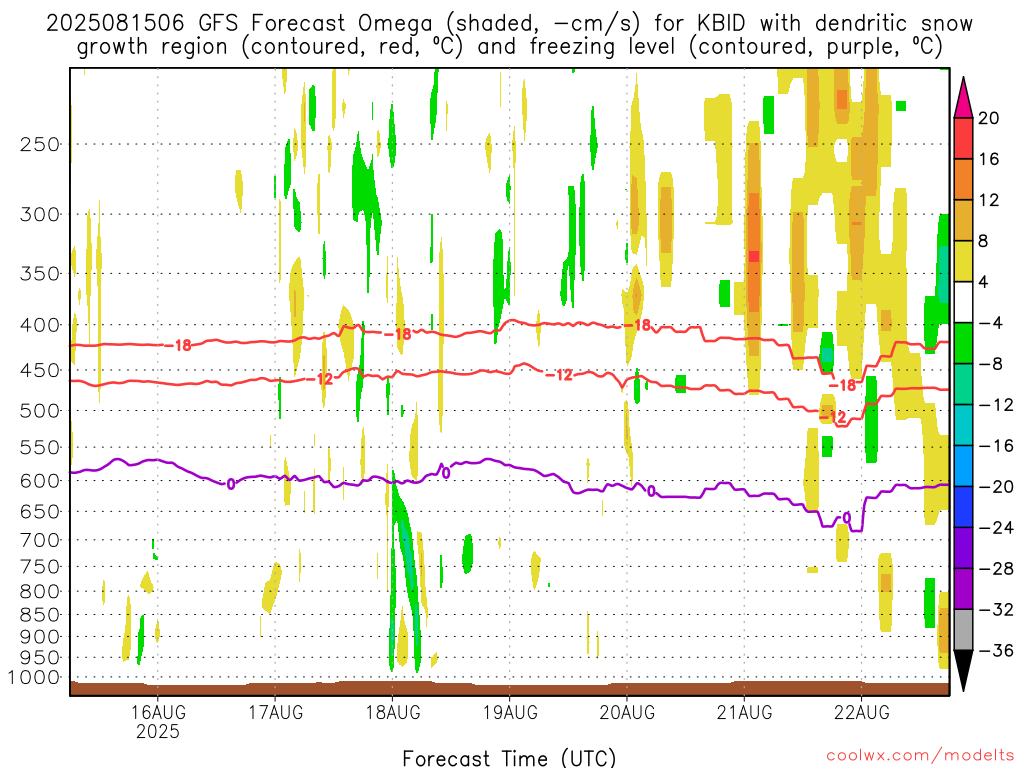Click the 900 pressure level label
1024x768 pixels.
(40, 637)
